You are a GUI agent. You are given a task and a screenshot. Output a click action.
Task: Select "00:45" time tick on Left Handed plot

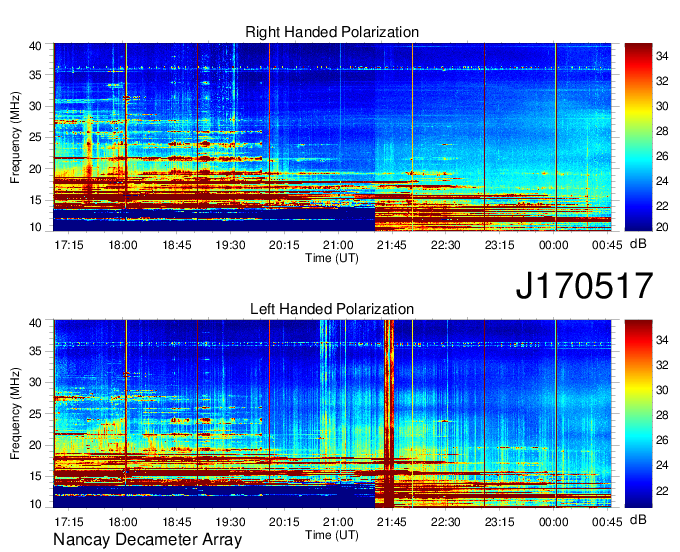tap(607, 522)
